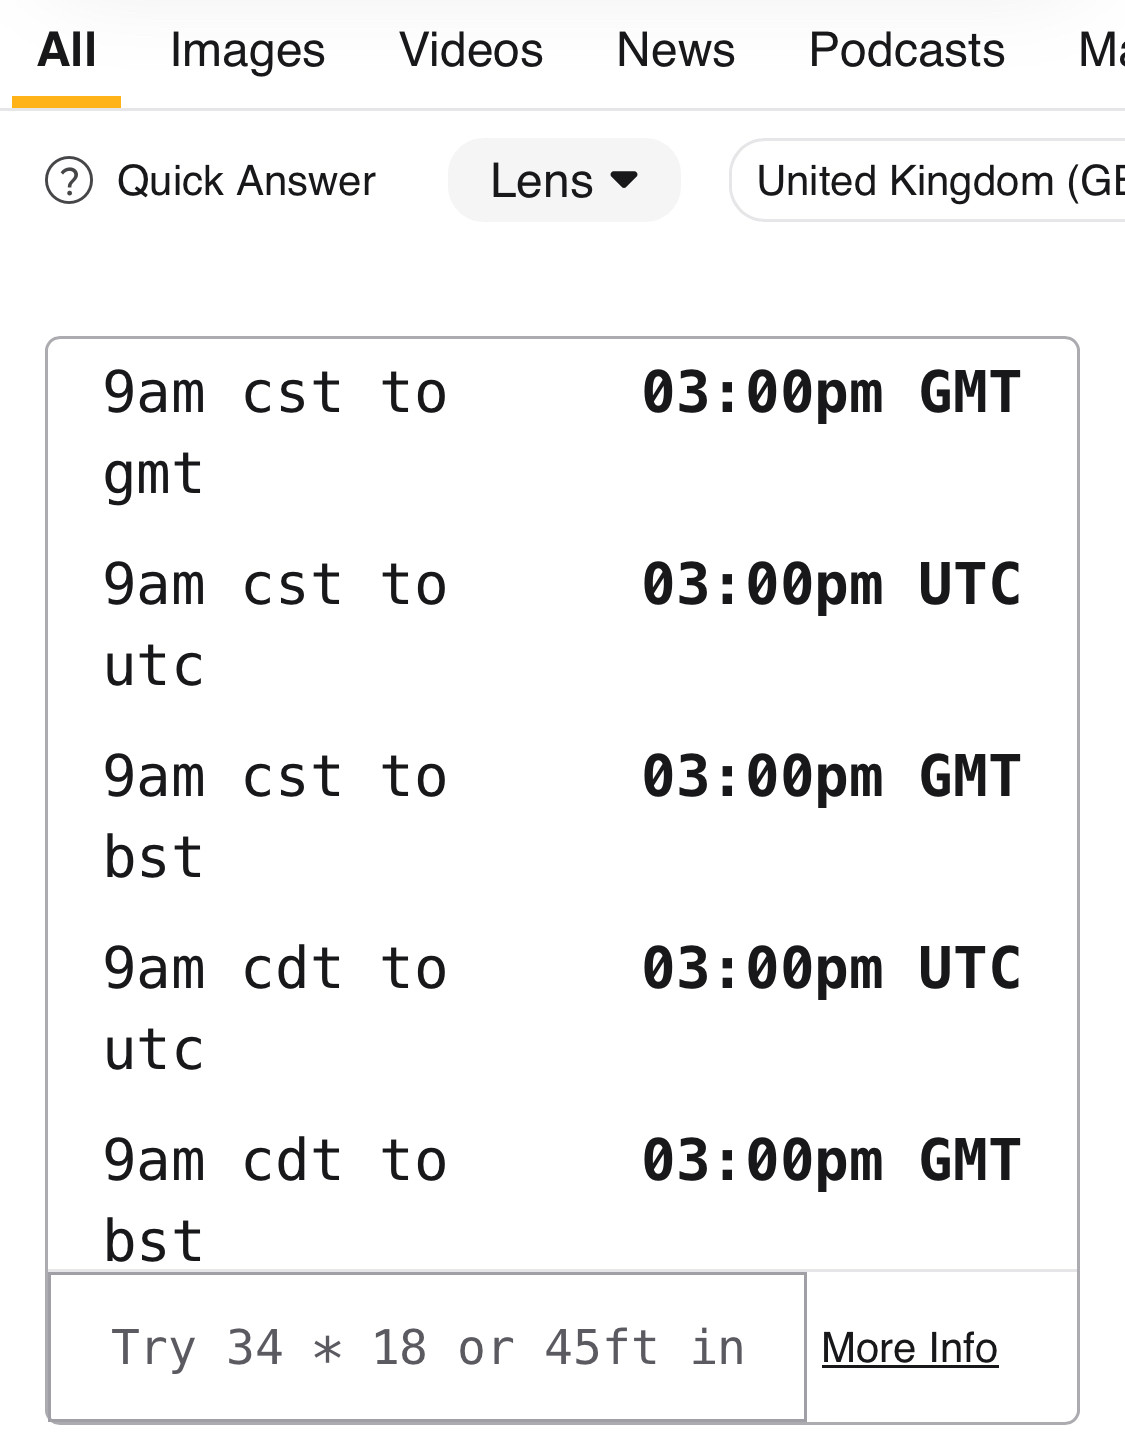Click the first 03:00pm GMT result
1125x1451 pixels.
[x=830, y=392]
